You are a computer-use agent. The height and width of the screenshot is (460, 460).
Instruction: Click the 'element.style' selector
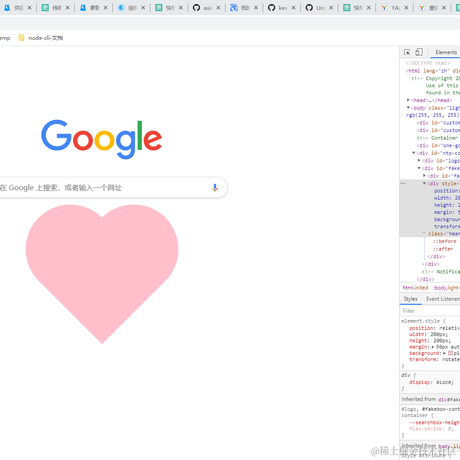[x=420, y=321]
